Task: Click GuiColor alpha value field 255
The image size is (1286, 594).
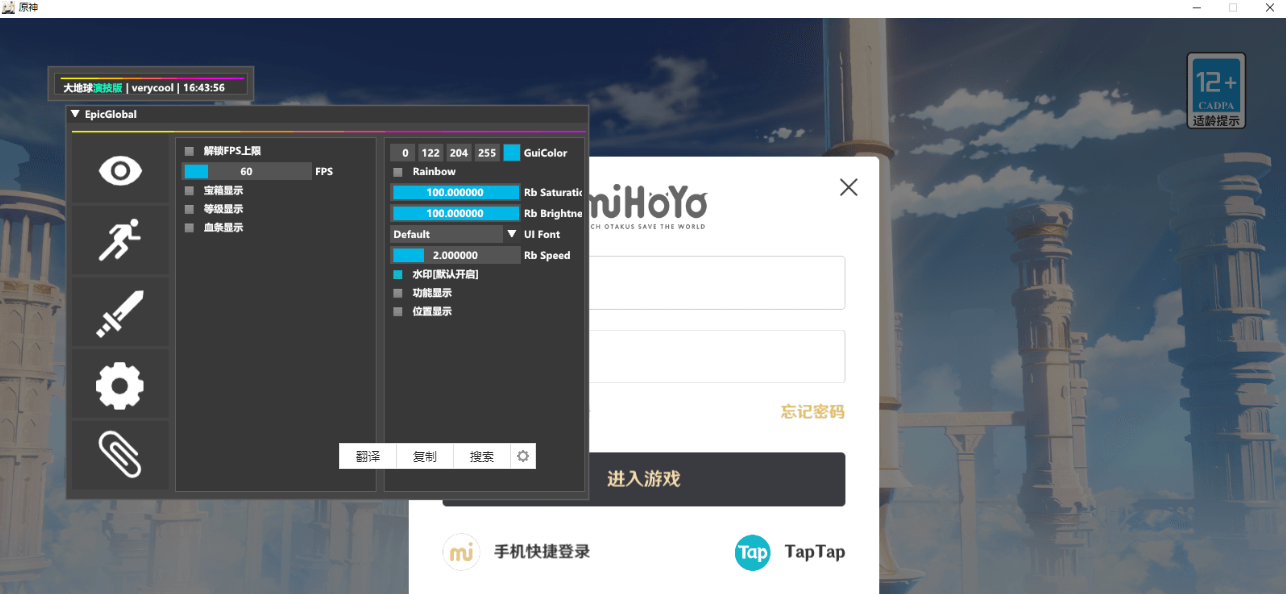Action: pos(487,153)
